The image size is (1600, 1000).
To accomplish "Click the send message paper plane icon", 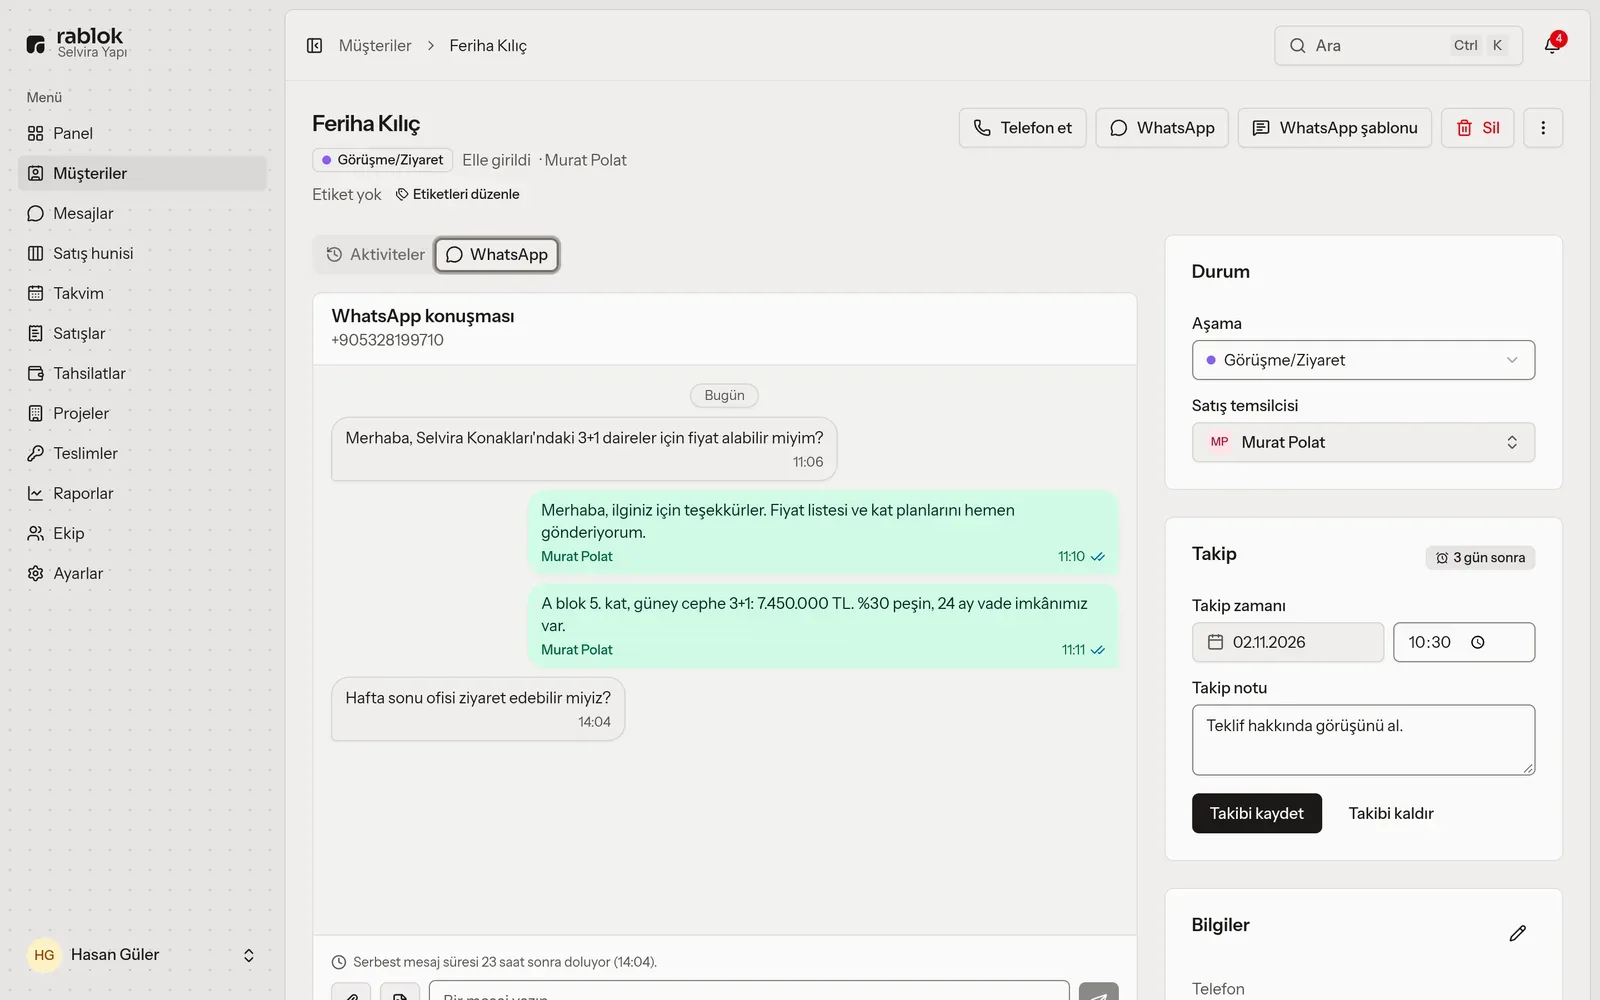I will (x=1098, y=992).
